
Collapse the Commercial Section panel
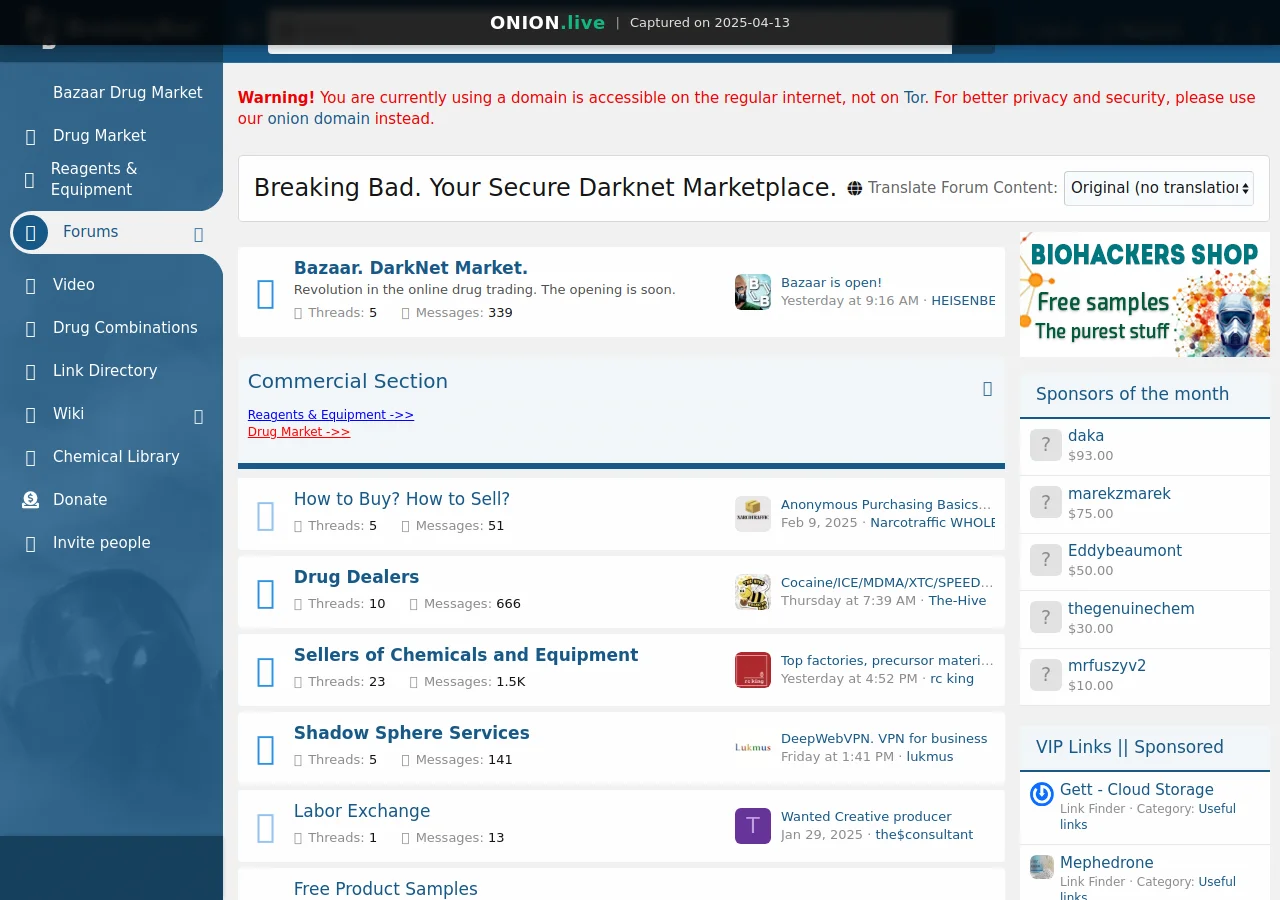coord(987,389)
